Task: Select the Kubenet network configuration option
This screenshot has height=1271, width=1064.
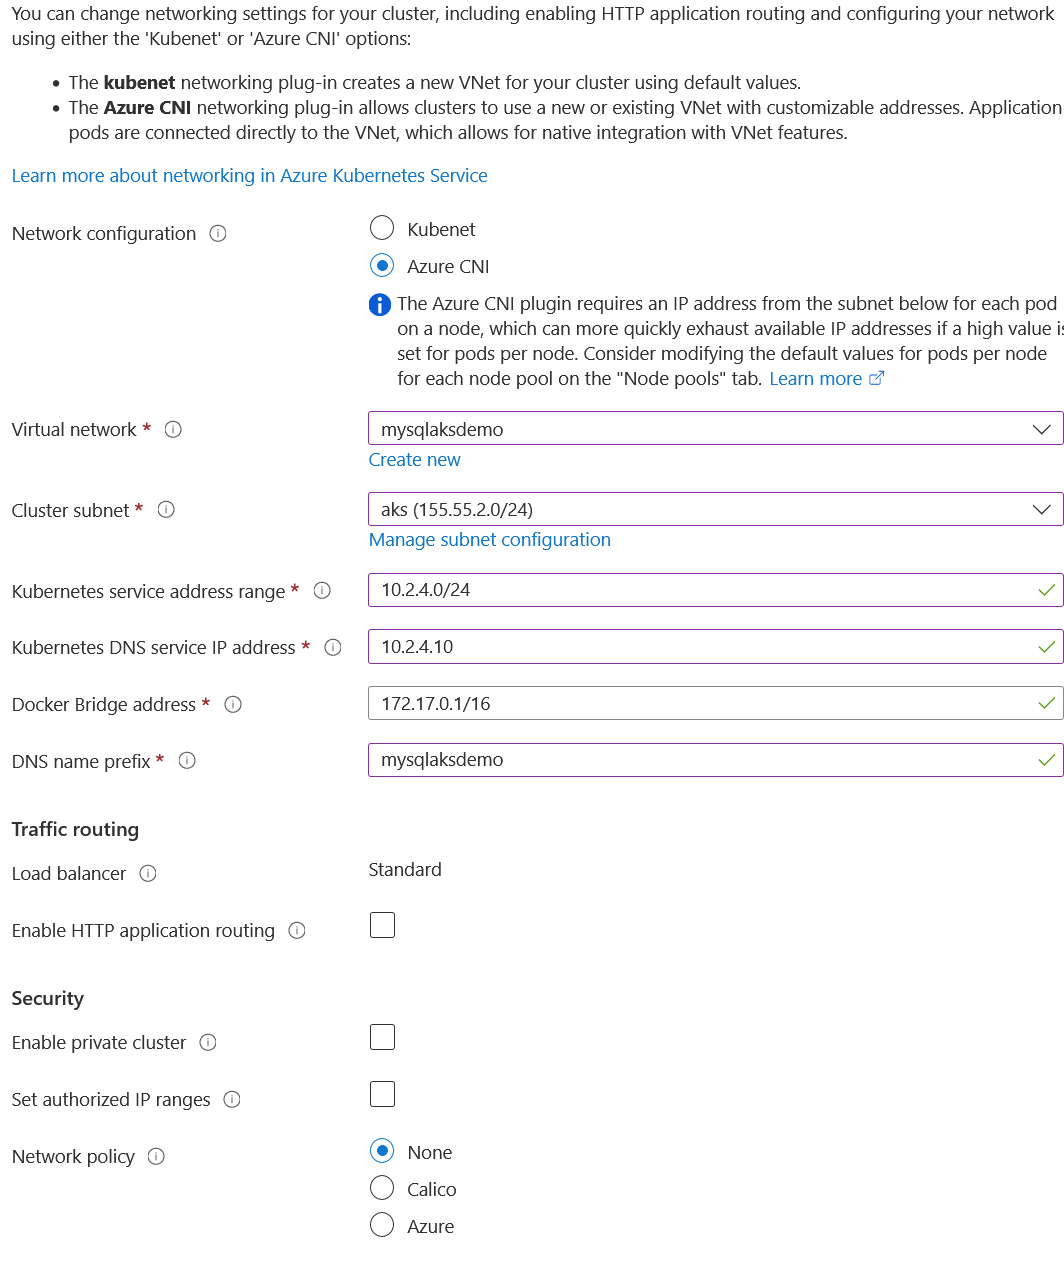Action: [x=382, y=229]
